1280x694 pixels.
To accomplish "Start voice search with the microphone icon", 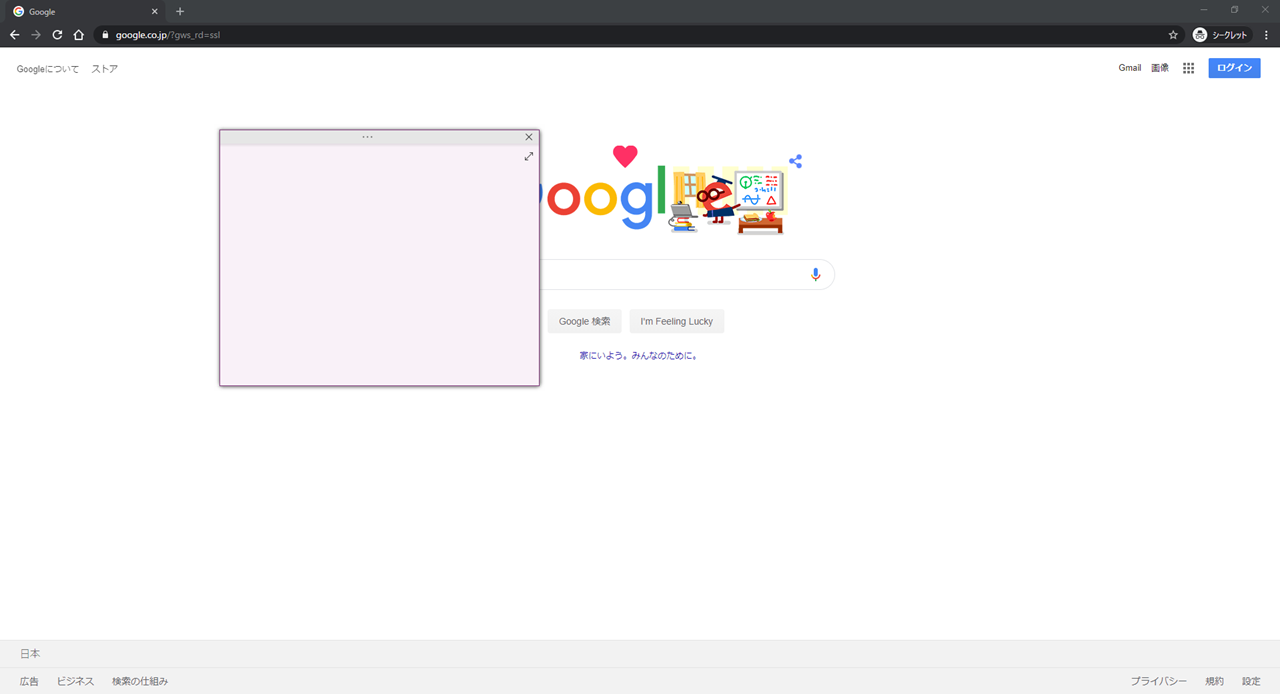I will point(815,274).
